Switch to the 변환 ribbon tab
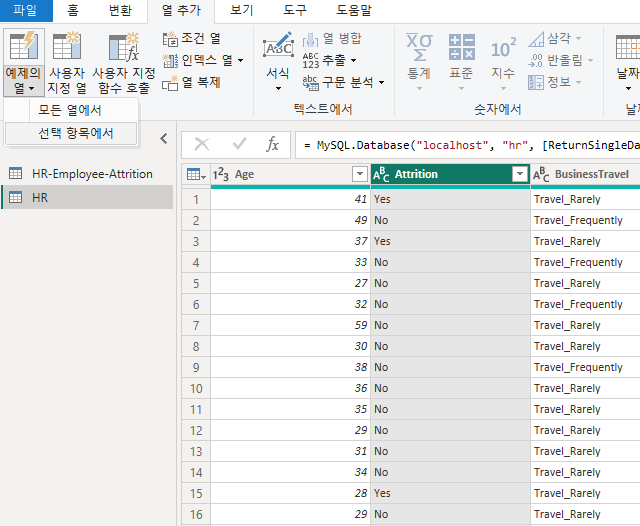 (120, 10)
